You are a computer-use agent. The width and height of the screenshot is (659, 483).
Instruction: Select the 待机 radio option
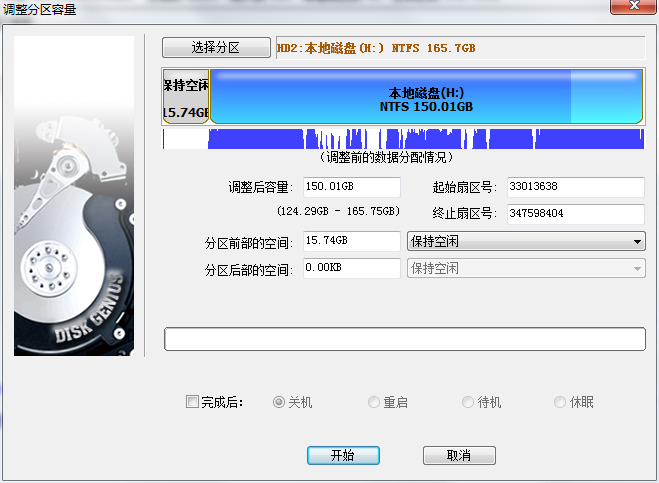click(468, 402)
